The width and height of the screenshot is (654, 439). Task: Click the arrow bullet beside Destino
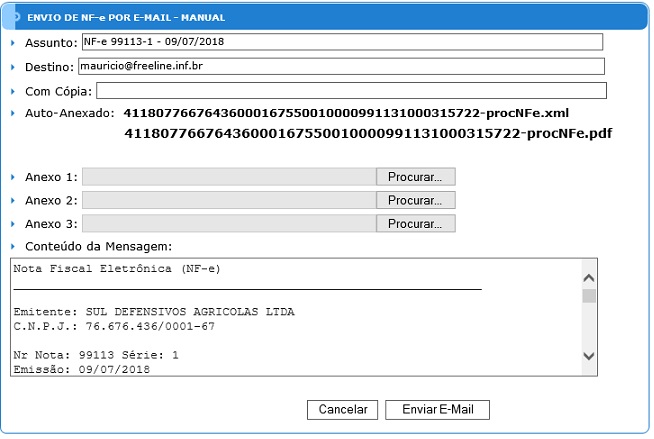13,67
